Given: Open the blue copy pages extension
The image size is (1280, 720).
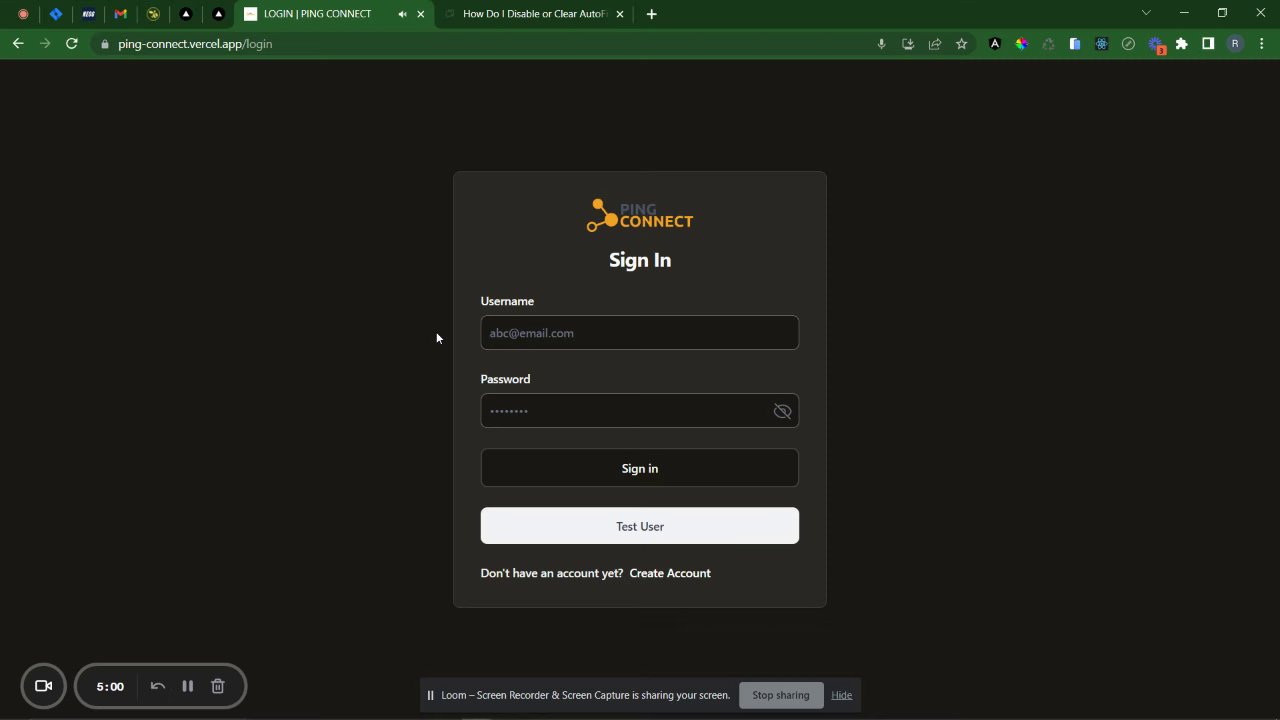Looking at the screenshot, I should [1075, 44].
